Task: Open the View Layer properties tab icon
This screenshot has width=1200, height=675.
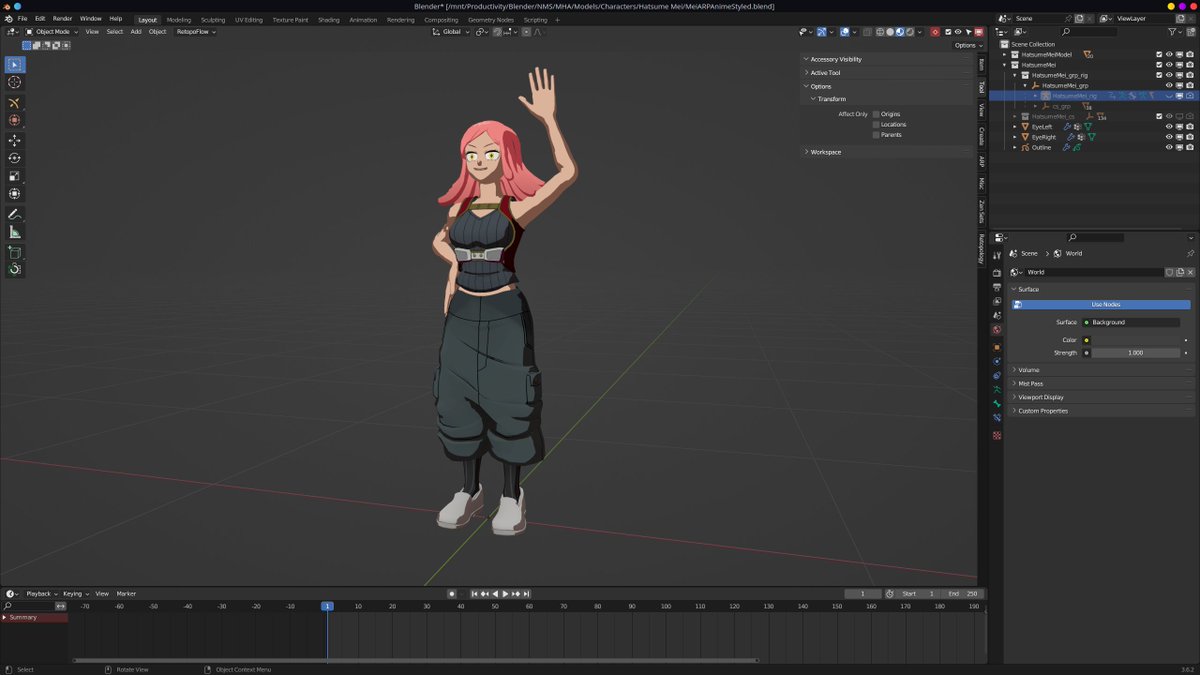Action: [997, 301]
